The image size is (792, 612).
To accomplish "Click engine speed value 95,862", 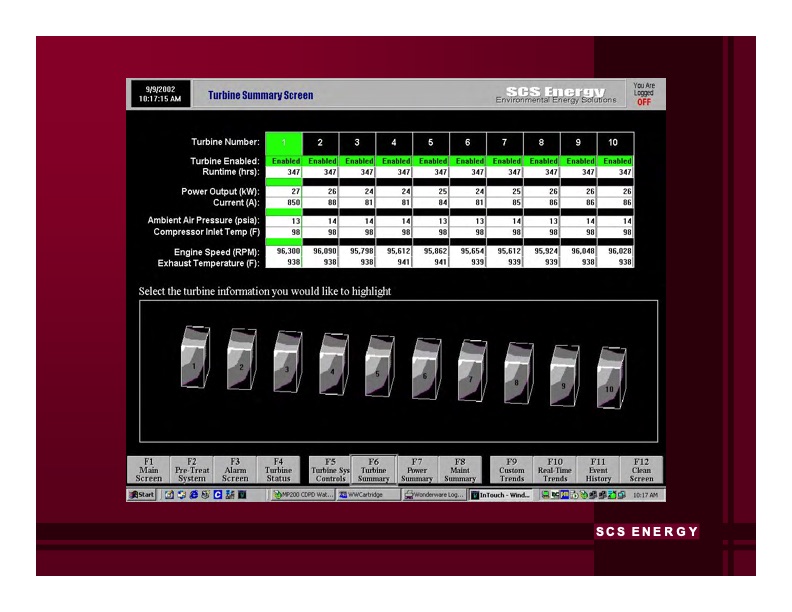I will coord(431,251).
